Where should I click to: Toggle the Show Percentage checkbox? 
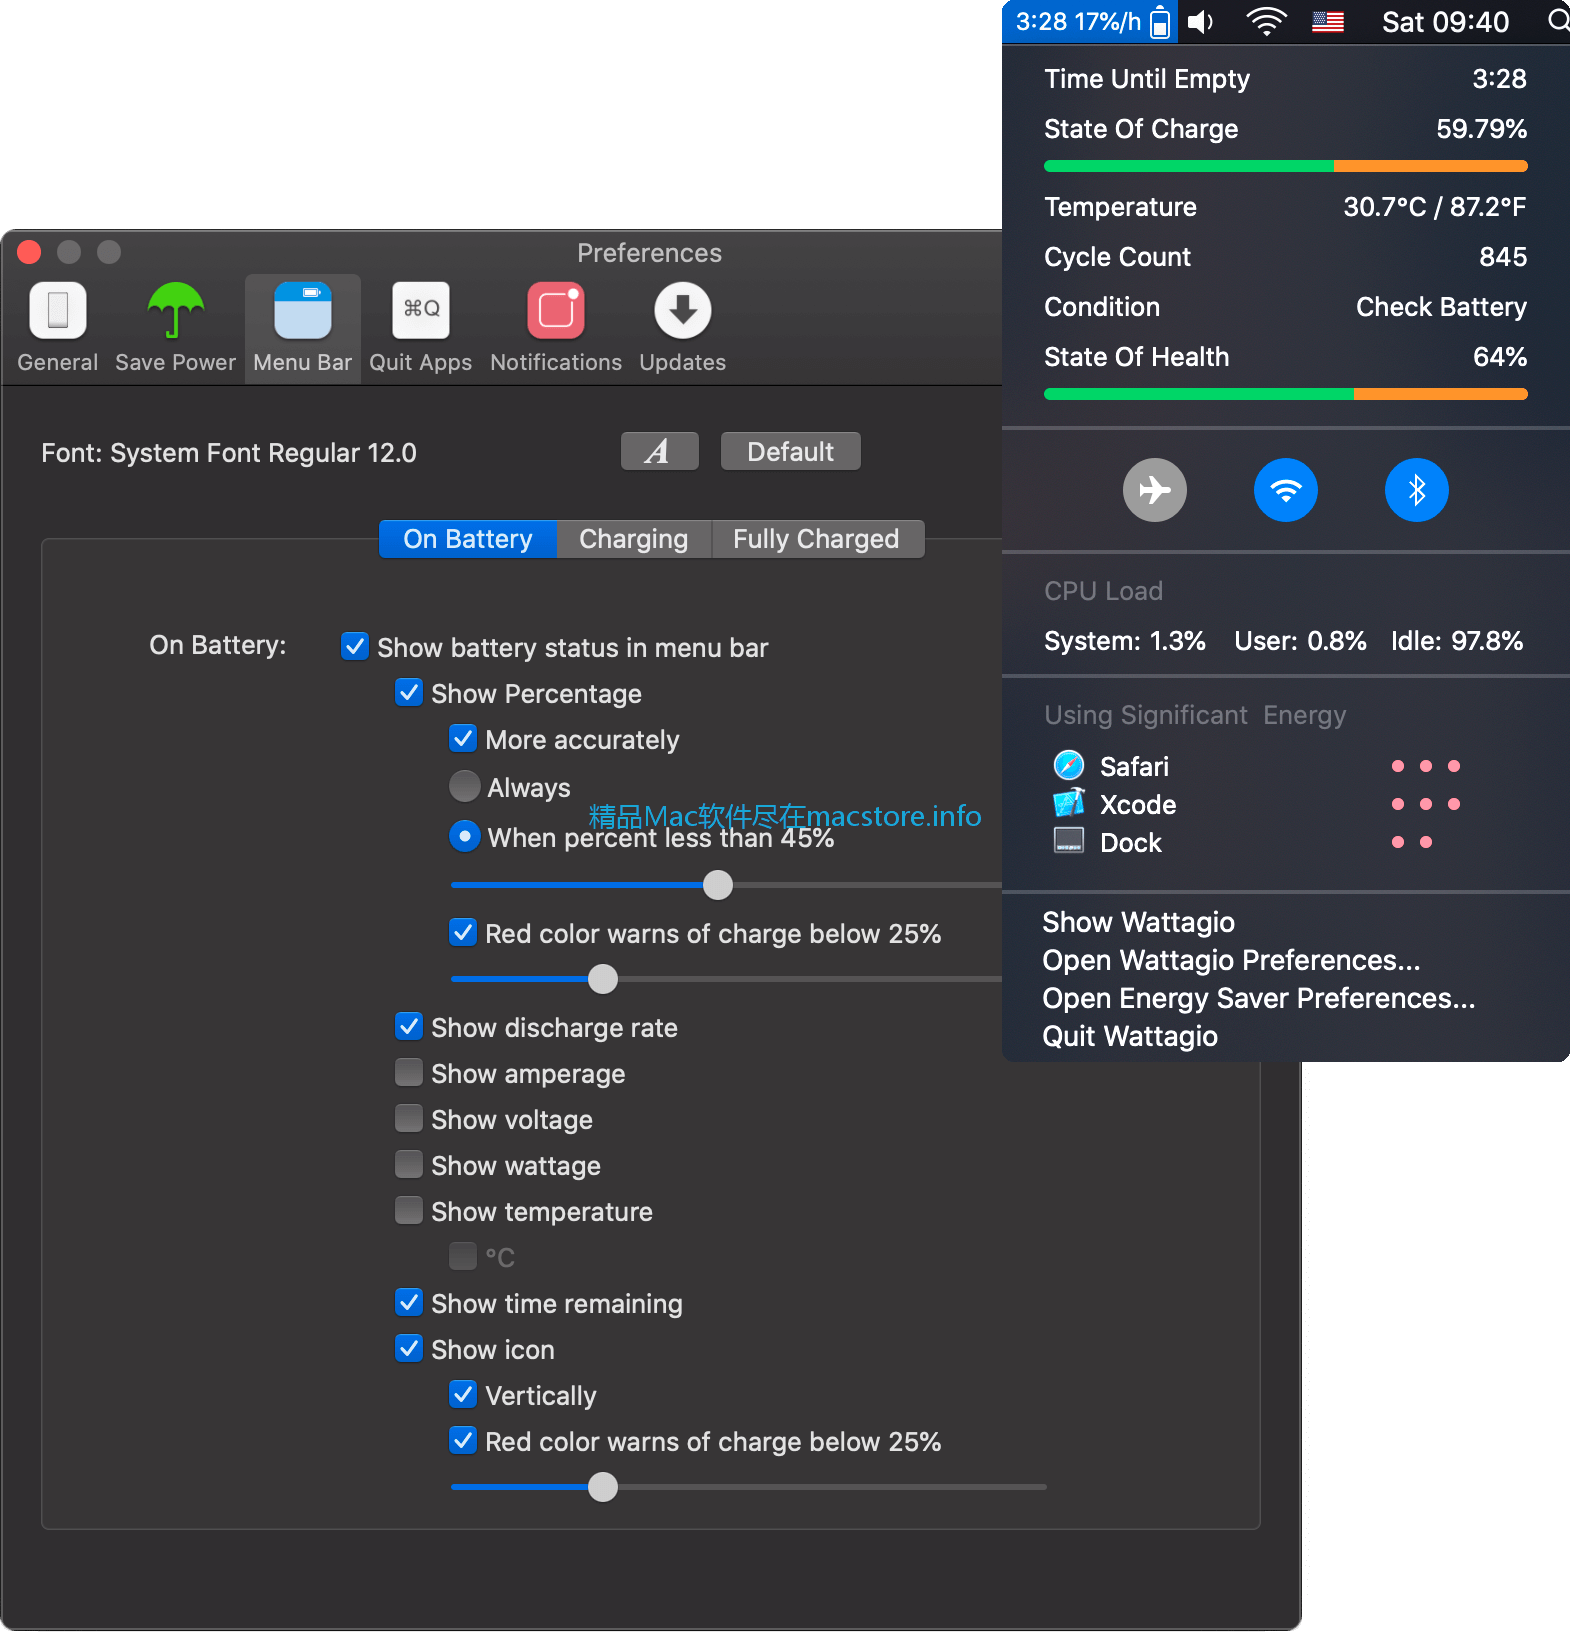point(409,692)
